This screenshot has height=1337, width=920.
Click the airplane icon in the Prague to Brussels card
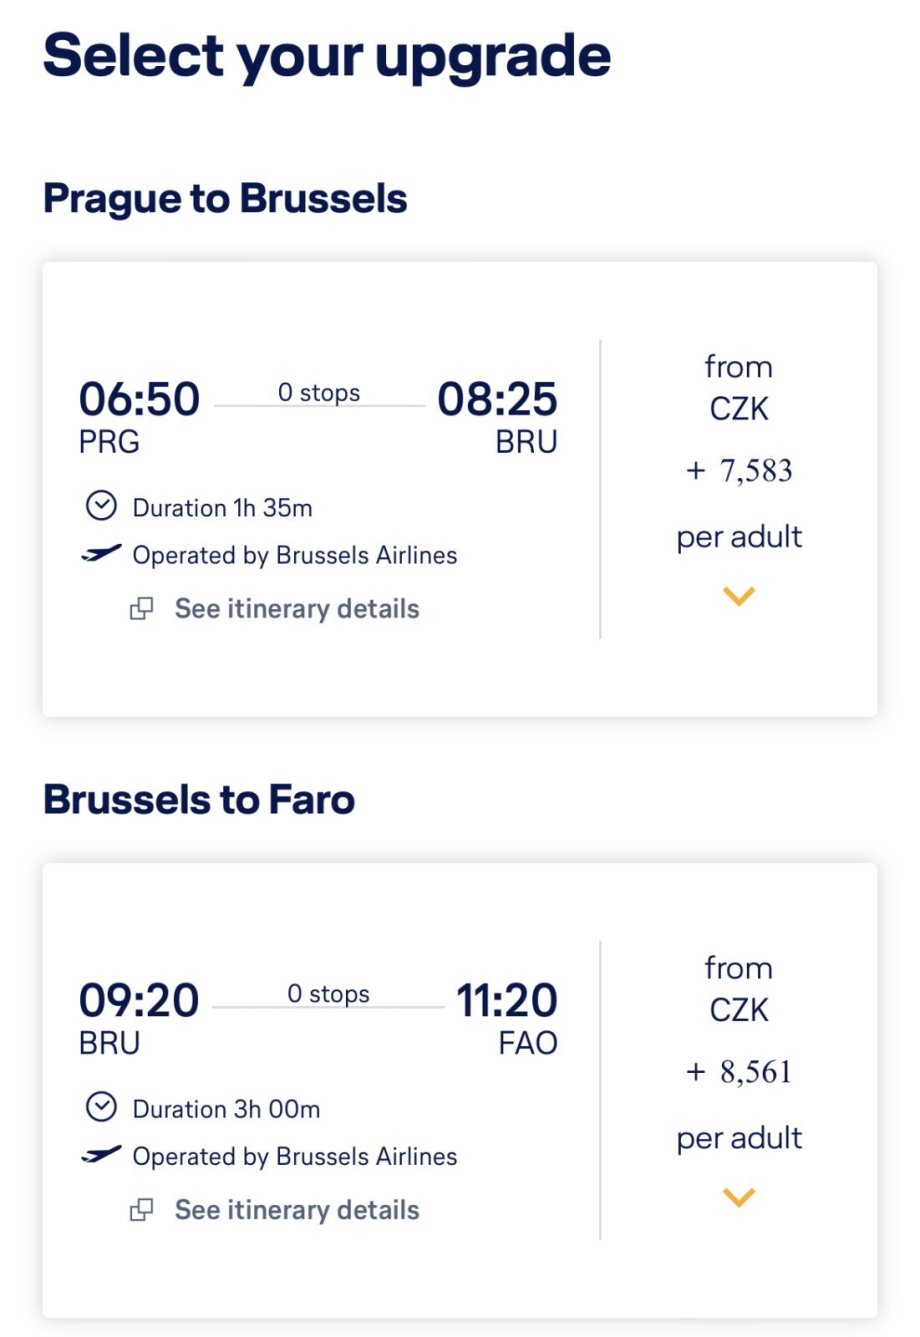tap(101, 554)
